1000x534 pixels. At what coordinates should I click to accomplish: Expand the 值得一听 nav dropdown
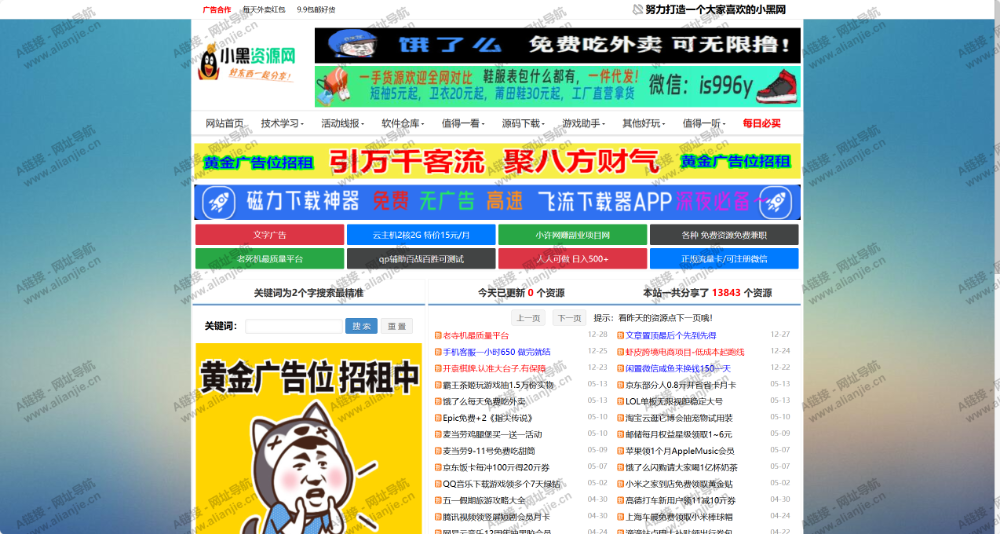[704, 124]
